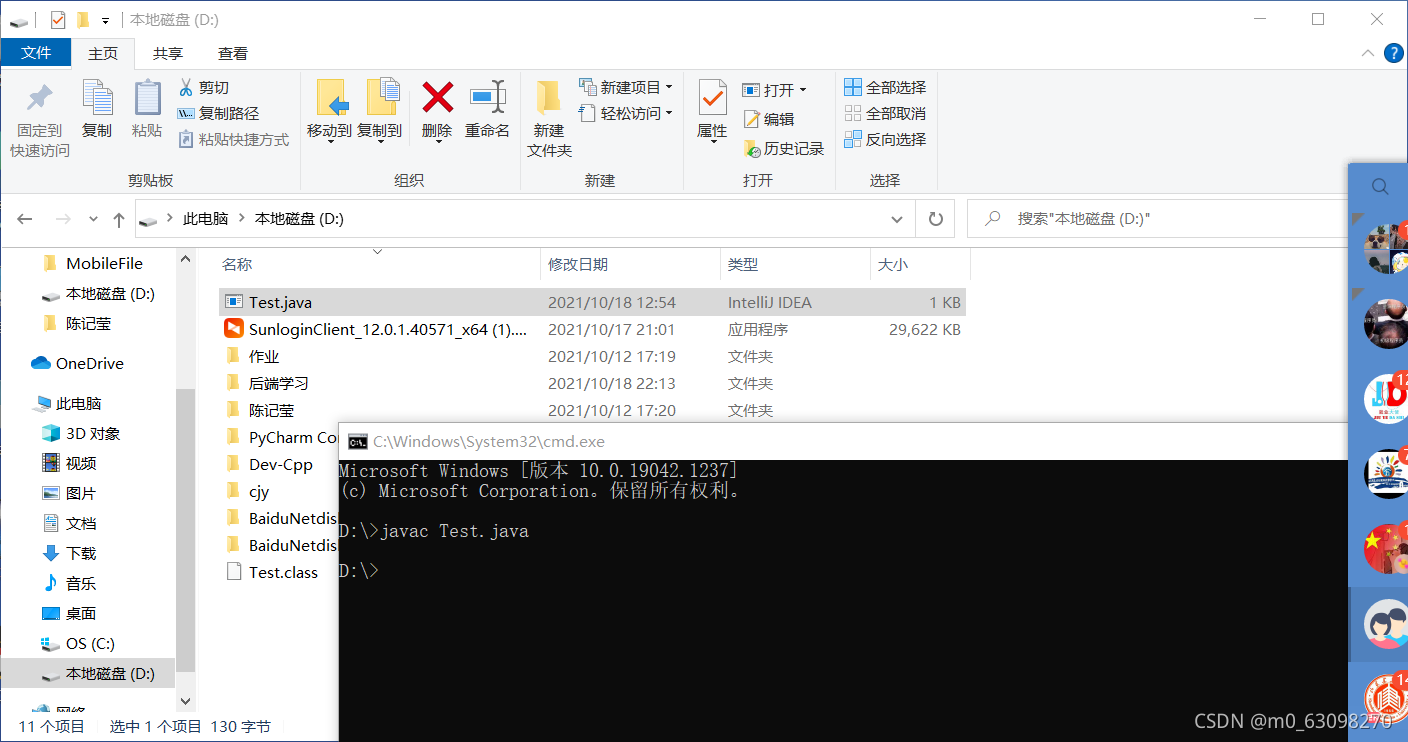Viewport: 1408px width, 742px height.
Task: Switch to the Share (共享) tab
Action: (168, 53)
